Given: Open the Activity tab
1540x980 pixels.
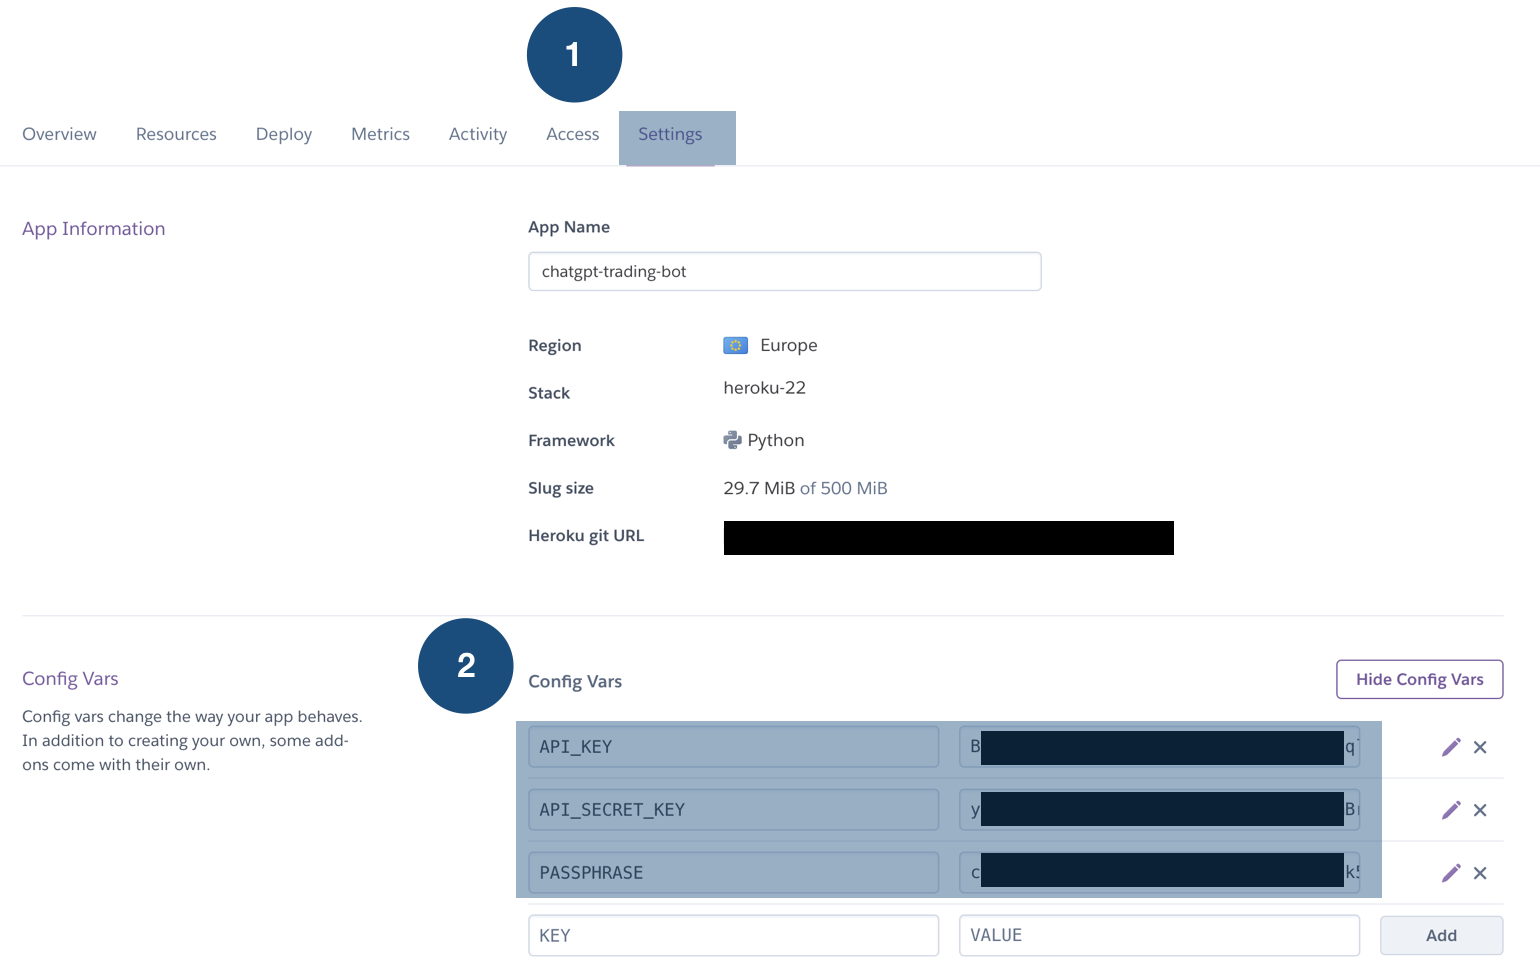Looking at the screenshot, I should (x=477, y=133).
